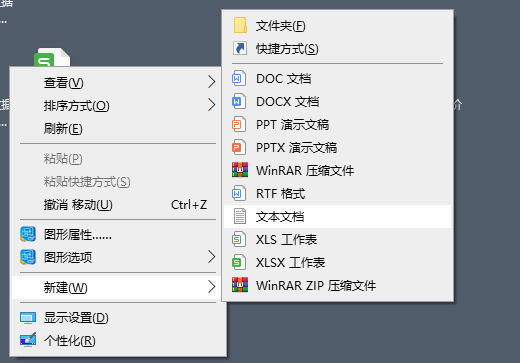Click the WinRAR ZIP 压缩文件 icon
The width and height of the screenshot is (520, 363).
click(x=240, y=285)
